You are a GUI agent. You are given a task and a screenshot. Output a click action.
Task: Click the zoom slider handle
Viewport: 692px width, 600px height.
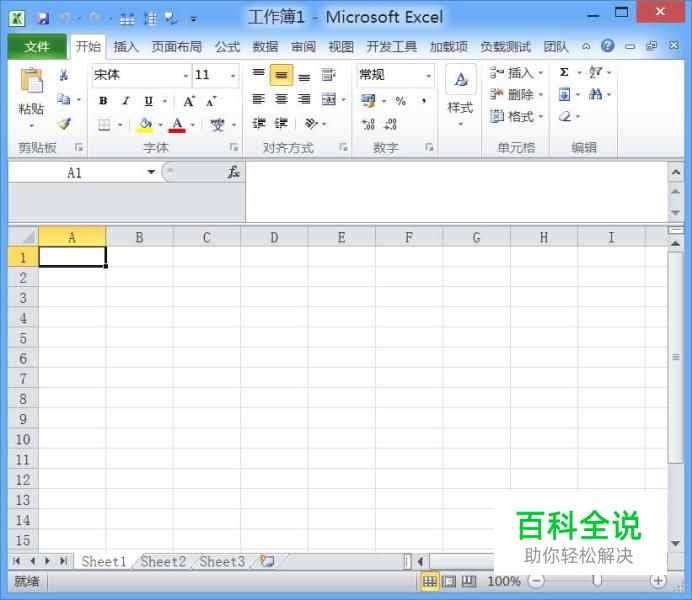[x=597, y=581]
